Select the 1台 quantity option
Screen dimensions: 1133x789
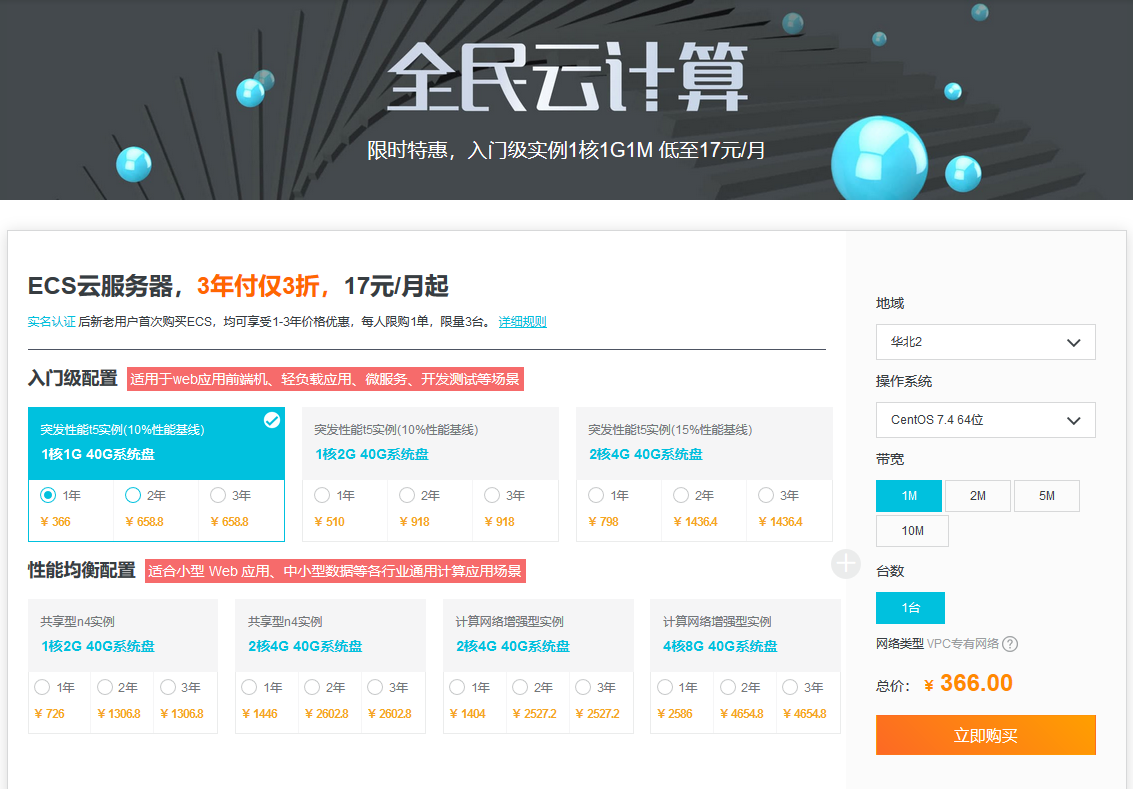[911, 607]
